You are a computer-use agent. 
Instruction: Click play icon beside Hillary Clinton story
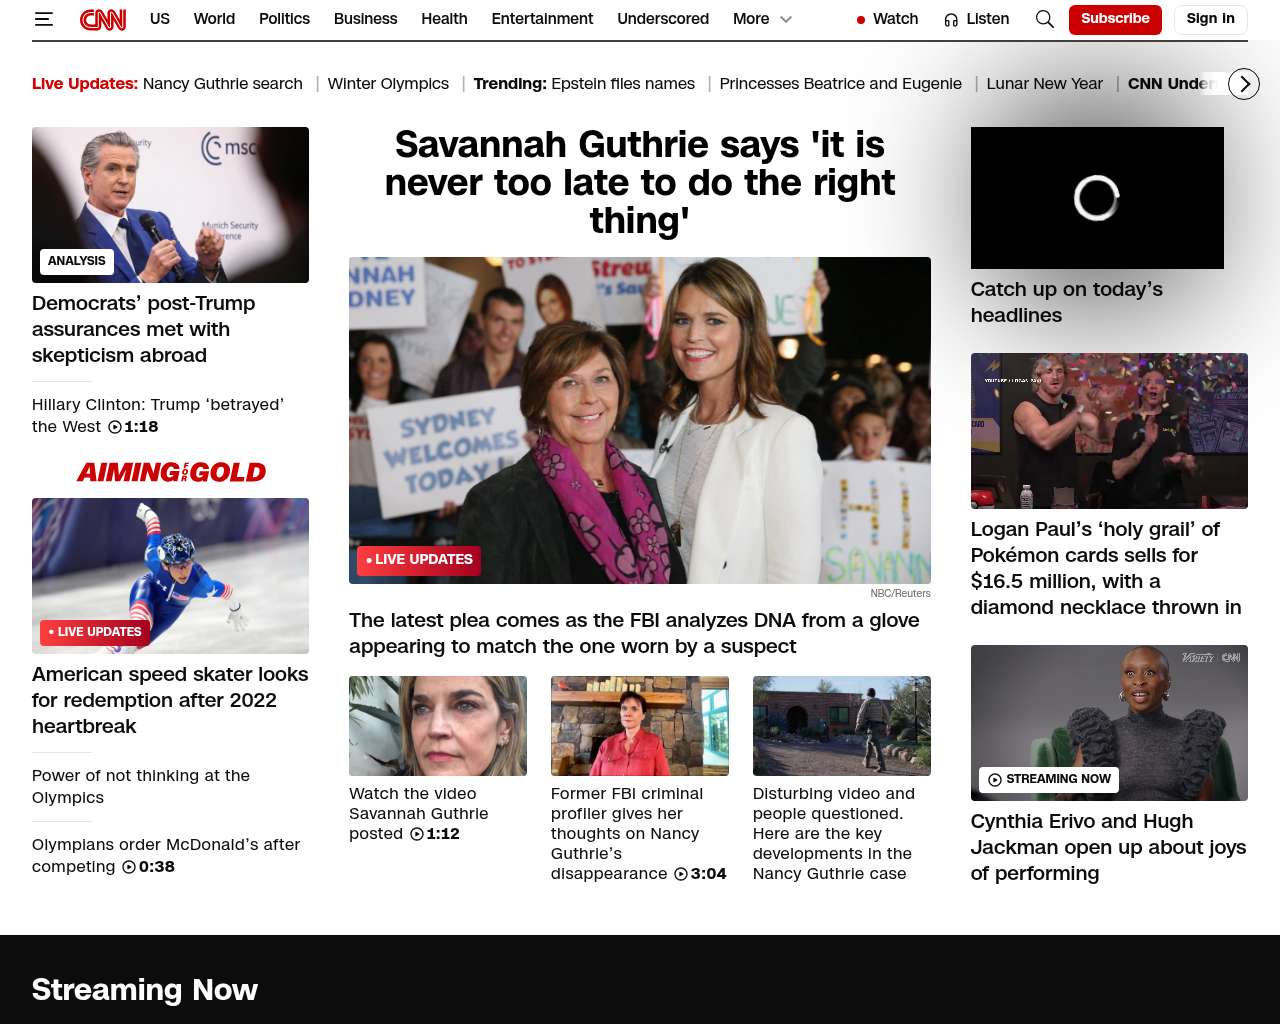coord(115,427)
